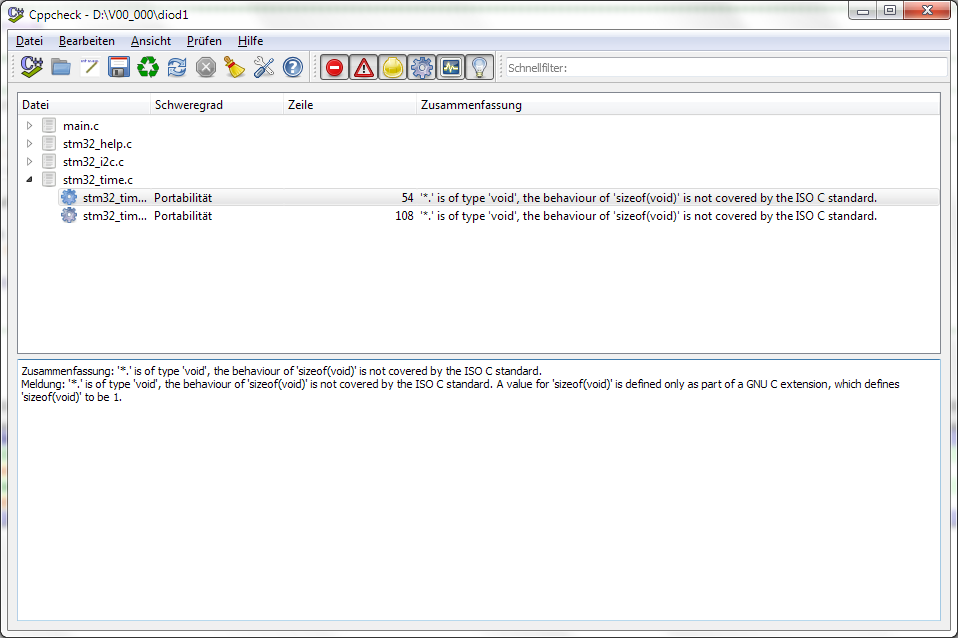Sort by the Datei column header
Image resolution: width=958 pixels, height=638 pixels.
(84, 104)
